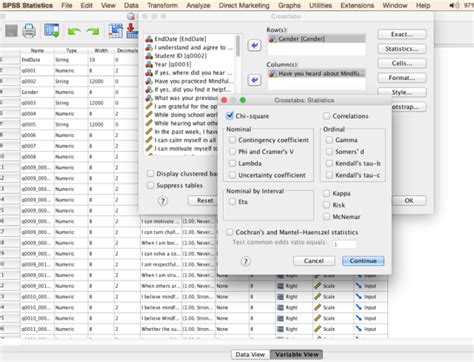Click the Print toolbar icon
Image resolution: width=474 pixels, height=362 pixels.
tap(29, 31)
